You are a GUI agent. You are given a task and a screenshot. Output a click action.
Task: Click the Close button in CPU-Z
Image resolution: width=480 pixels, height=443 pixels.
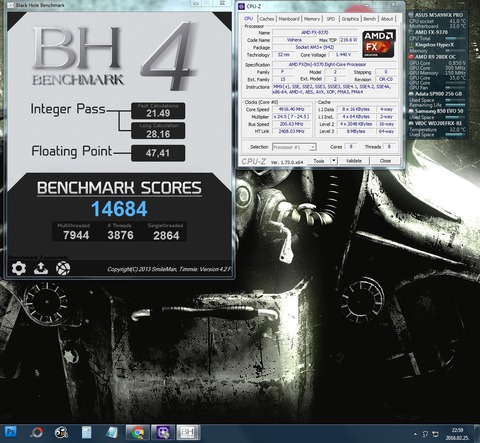pyautogui.click(x=385, y=161)
